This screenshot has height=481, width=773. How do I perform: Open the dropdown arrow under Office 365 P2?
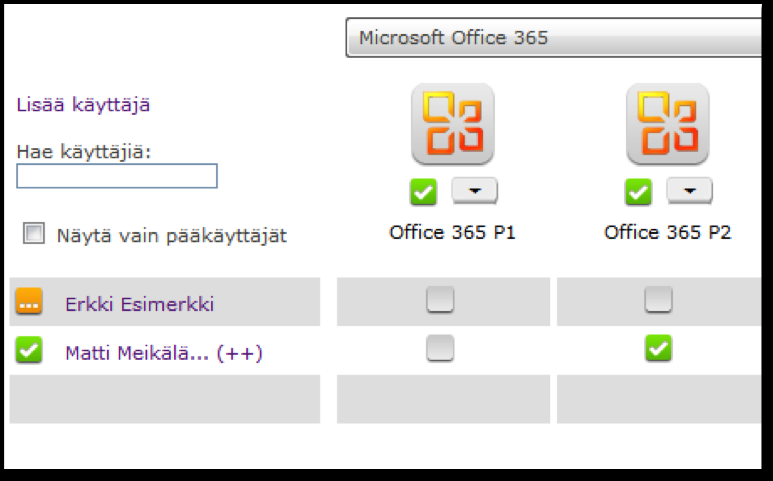(x=690, y=191)
